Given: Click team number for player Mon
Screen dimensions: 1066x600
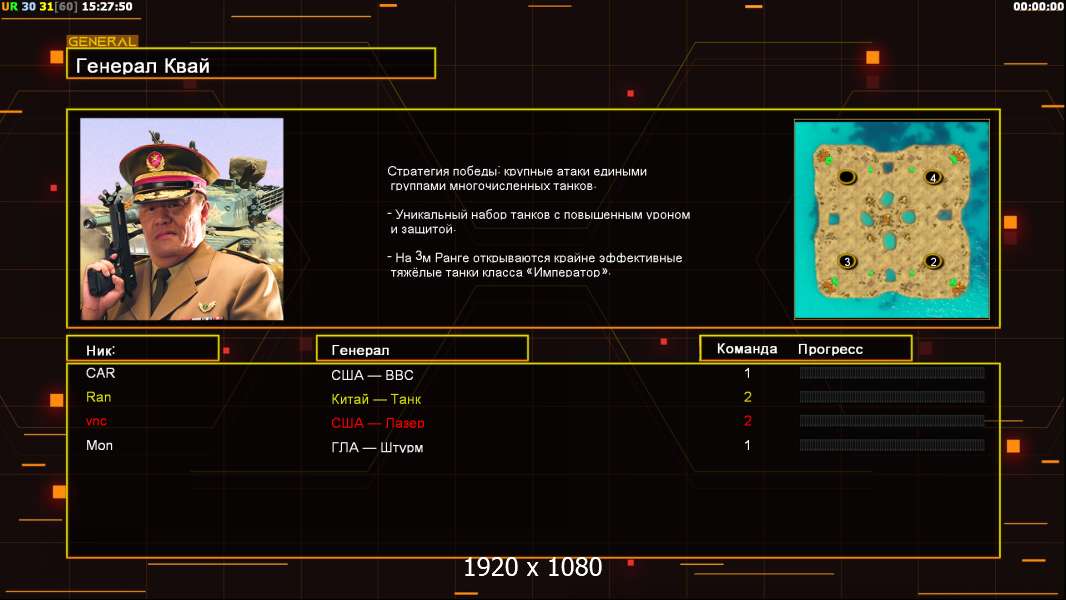Looking at the screenshot, I should [x=747, y=445].
